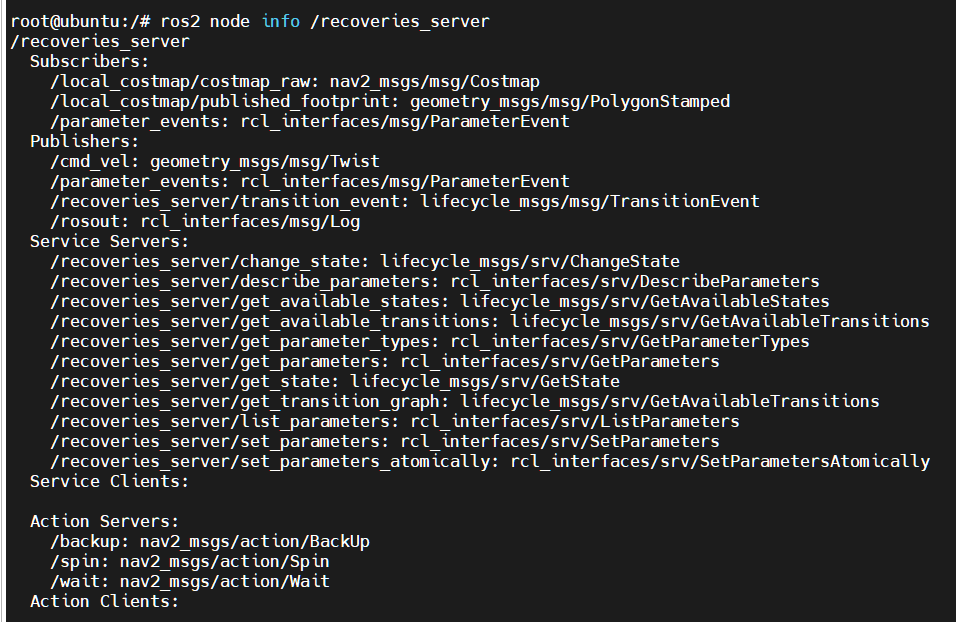Click the /spin nav2_msgs action line
956x622 pixels.
190,561
